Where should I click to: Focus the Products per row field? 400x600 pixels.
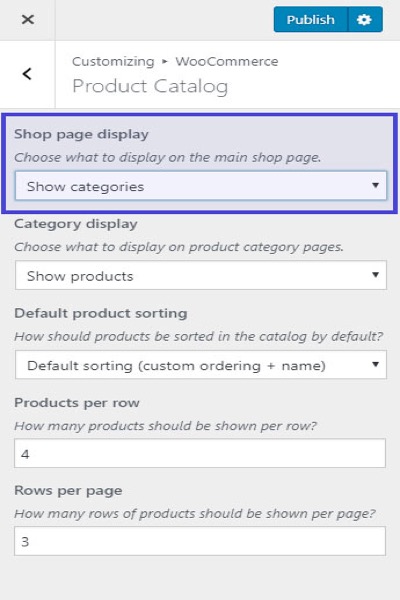click(x=200, y=453)
